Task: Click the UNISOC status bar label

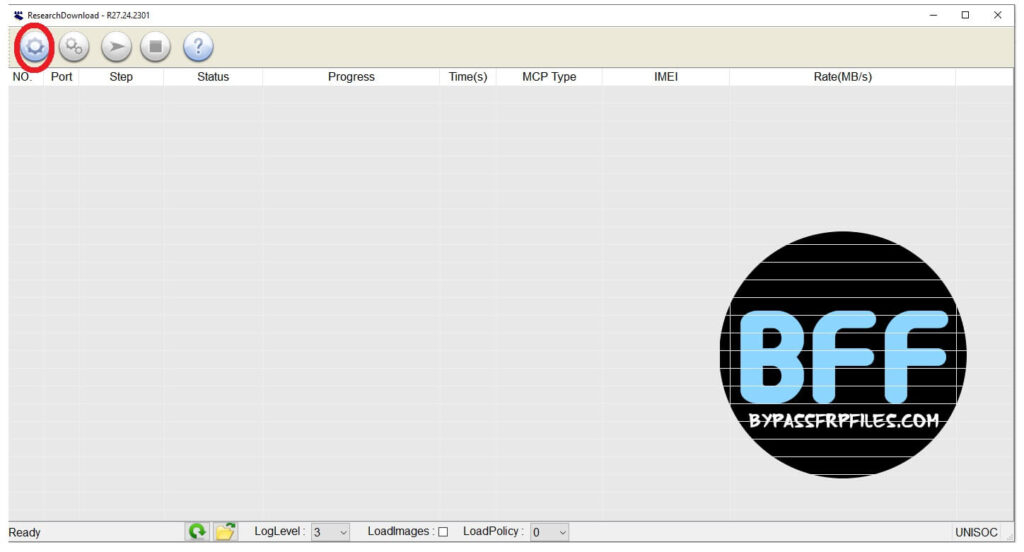Action: click(x=976, y=532)
